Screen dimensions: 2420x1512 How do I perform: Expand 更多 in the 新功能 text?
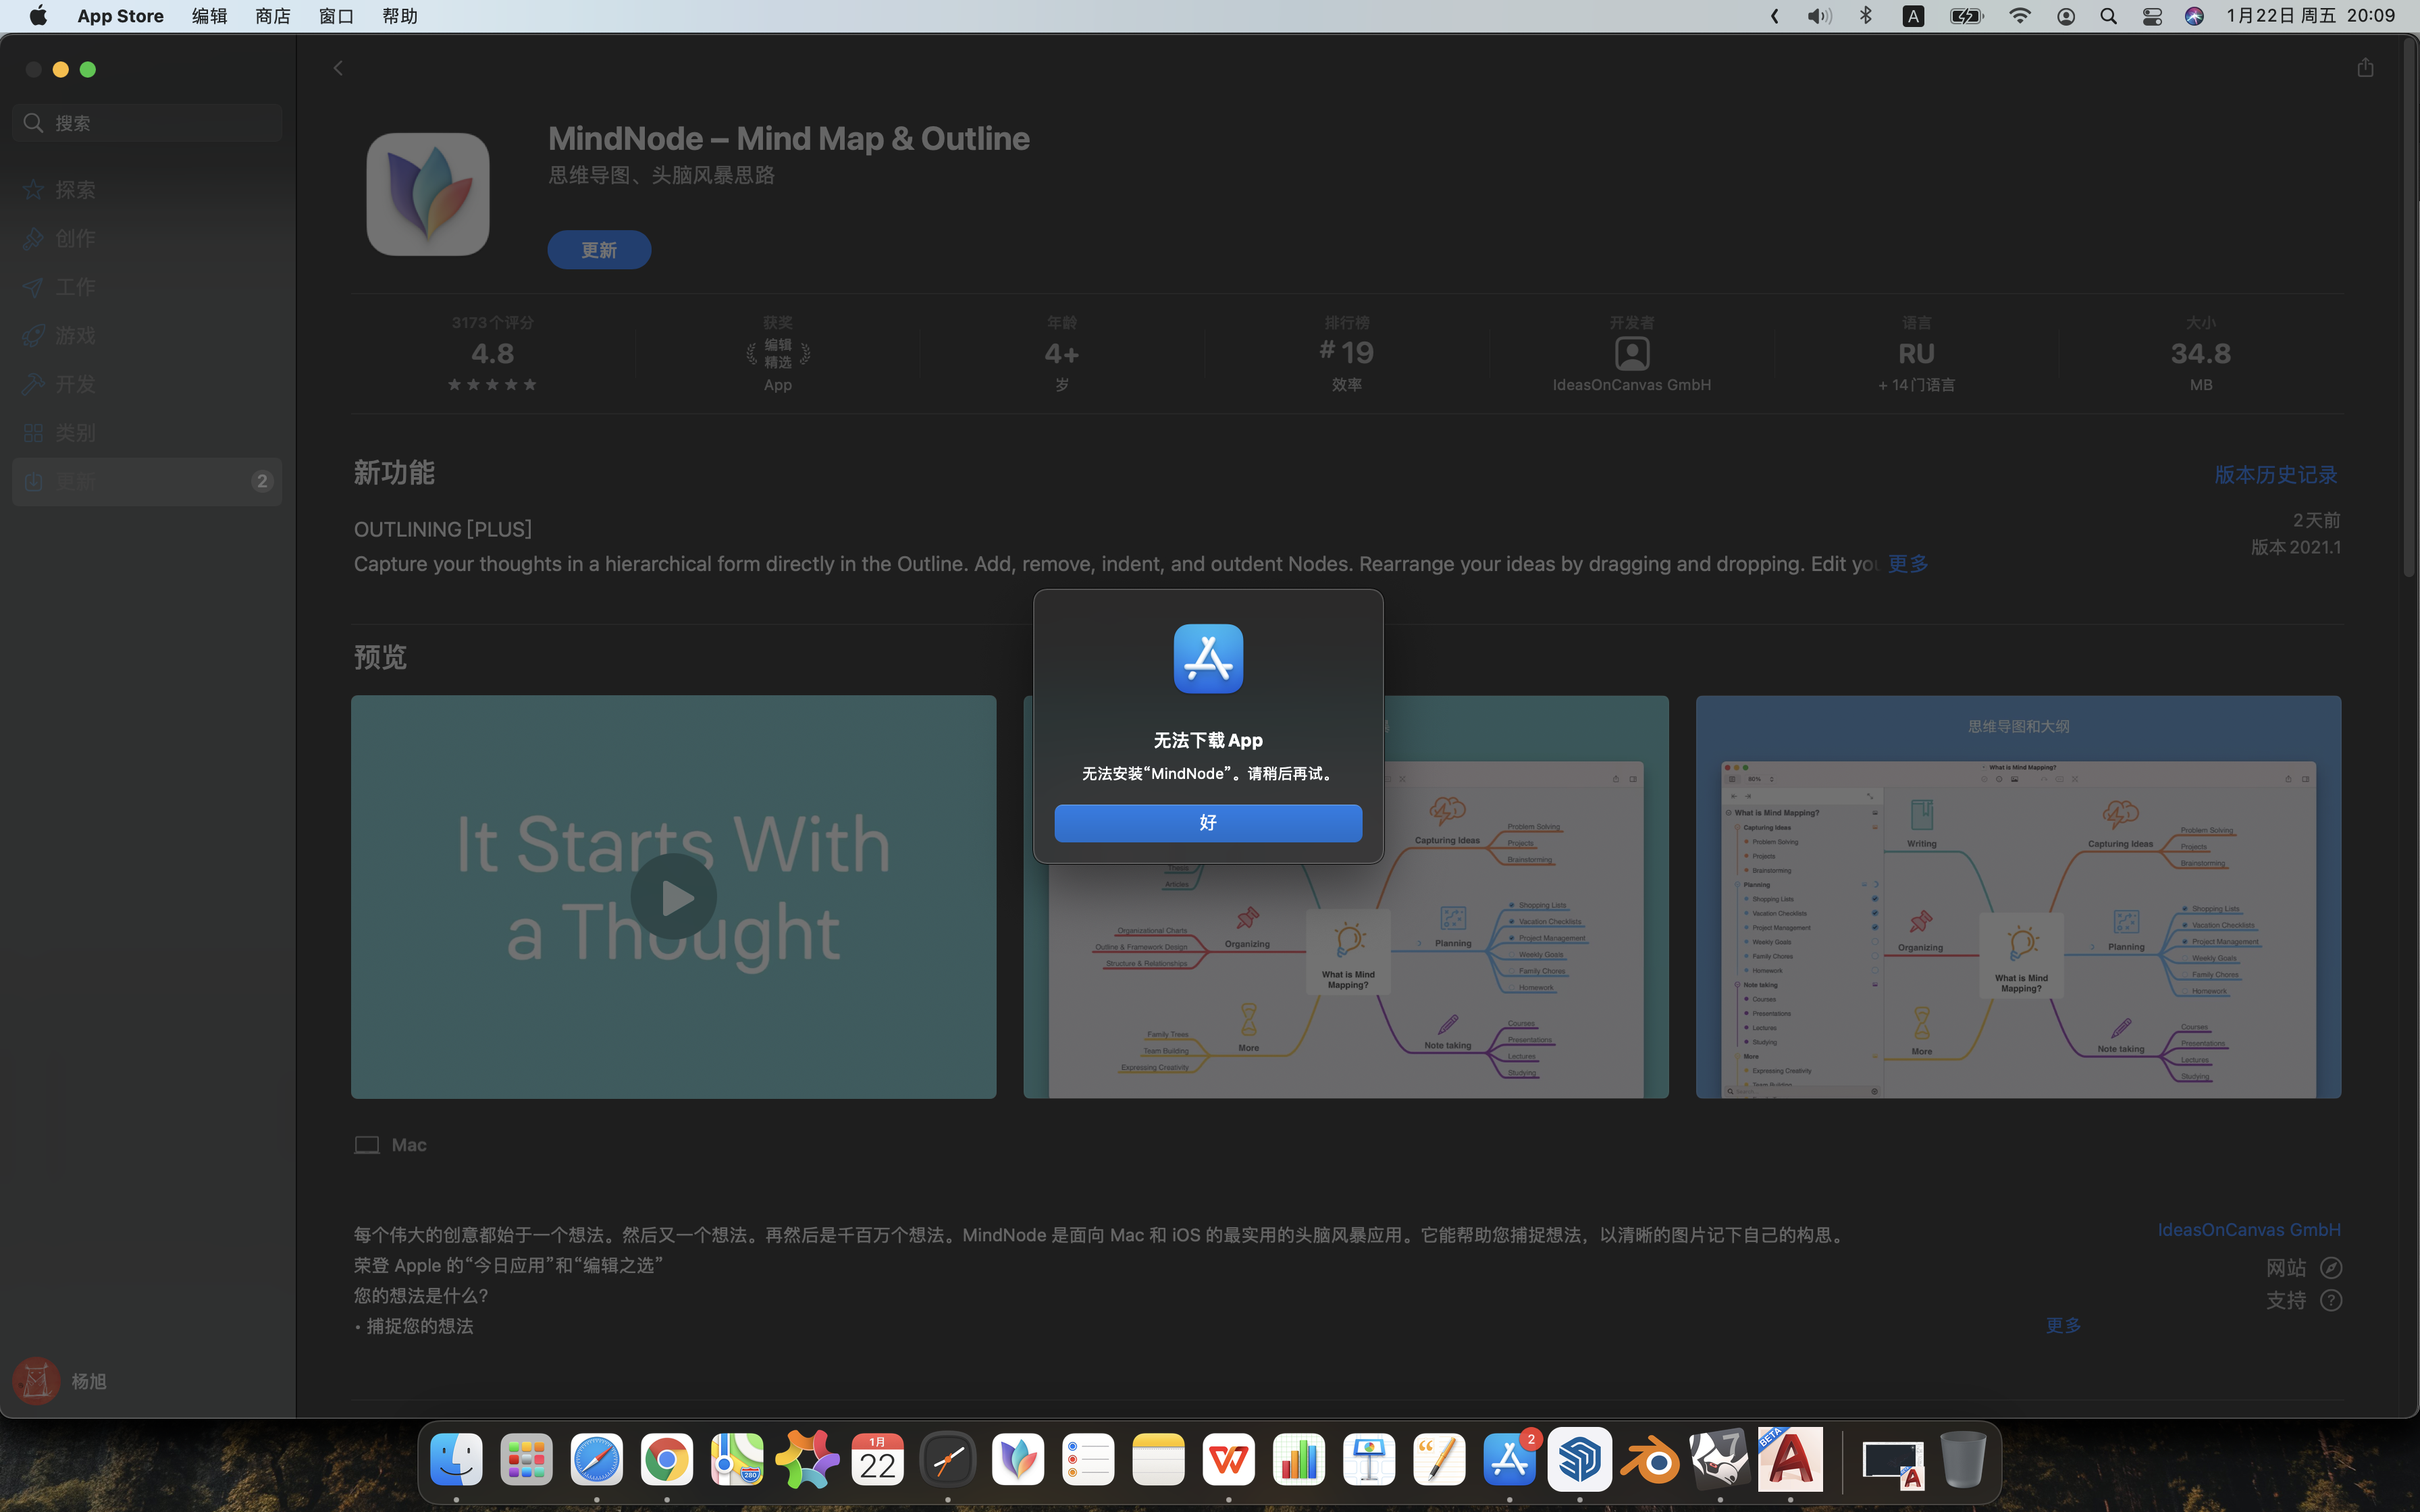1907,563
